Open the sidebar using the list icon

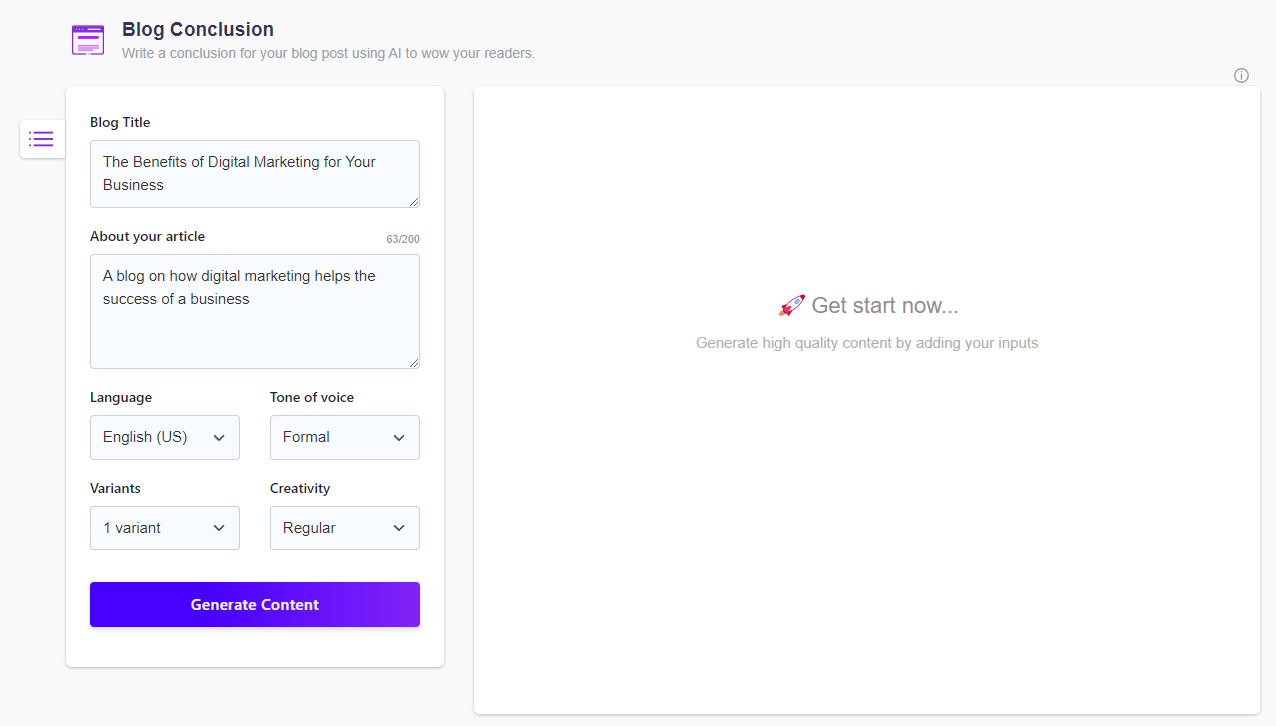(41, 138)
